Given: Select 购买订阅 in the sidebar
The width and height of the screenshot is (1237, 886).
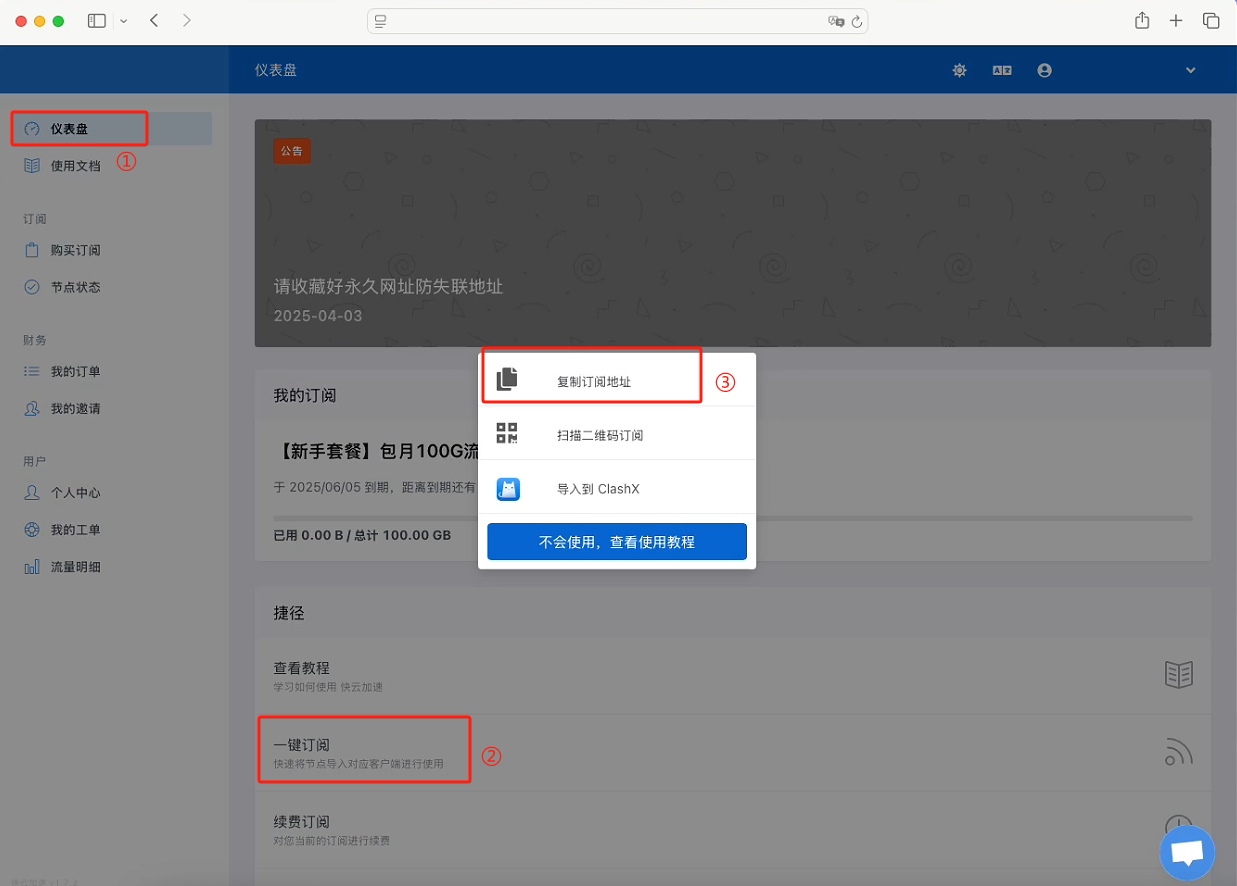Looking at the screenshot, I should [76, 250].
